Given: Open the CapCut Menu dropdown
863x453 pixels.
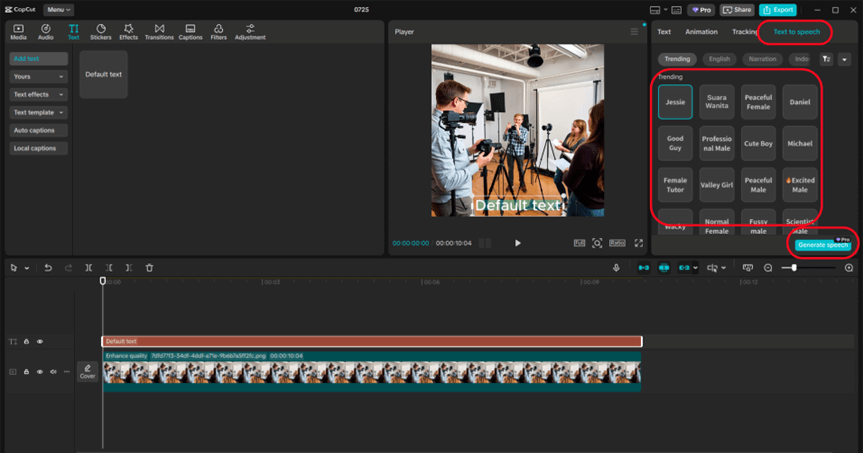Looking at the screenshot, I should coord(58,9).
